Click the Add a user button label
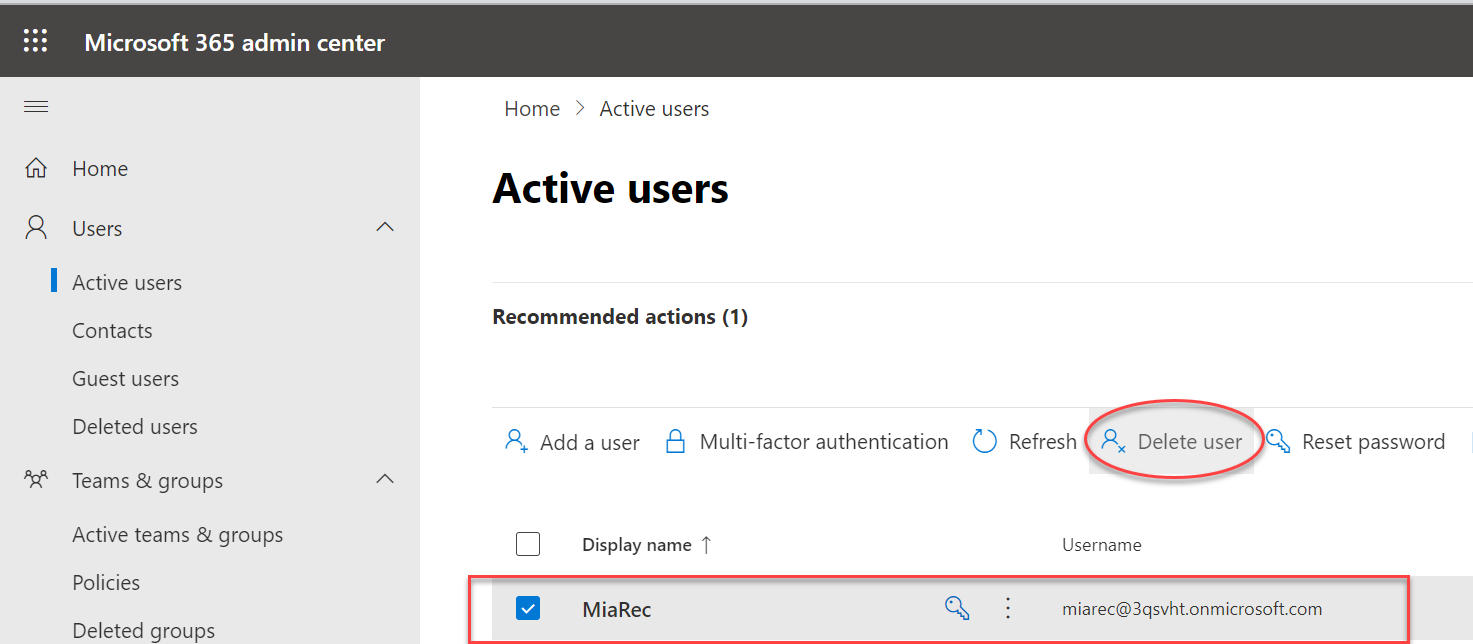Screen dimensions: 1473x644 tap(590, 442)
